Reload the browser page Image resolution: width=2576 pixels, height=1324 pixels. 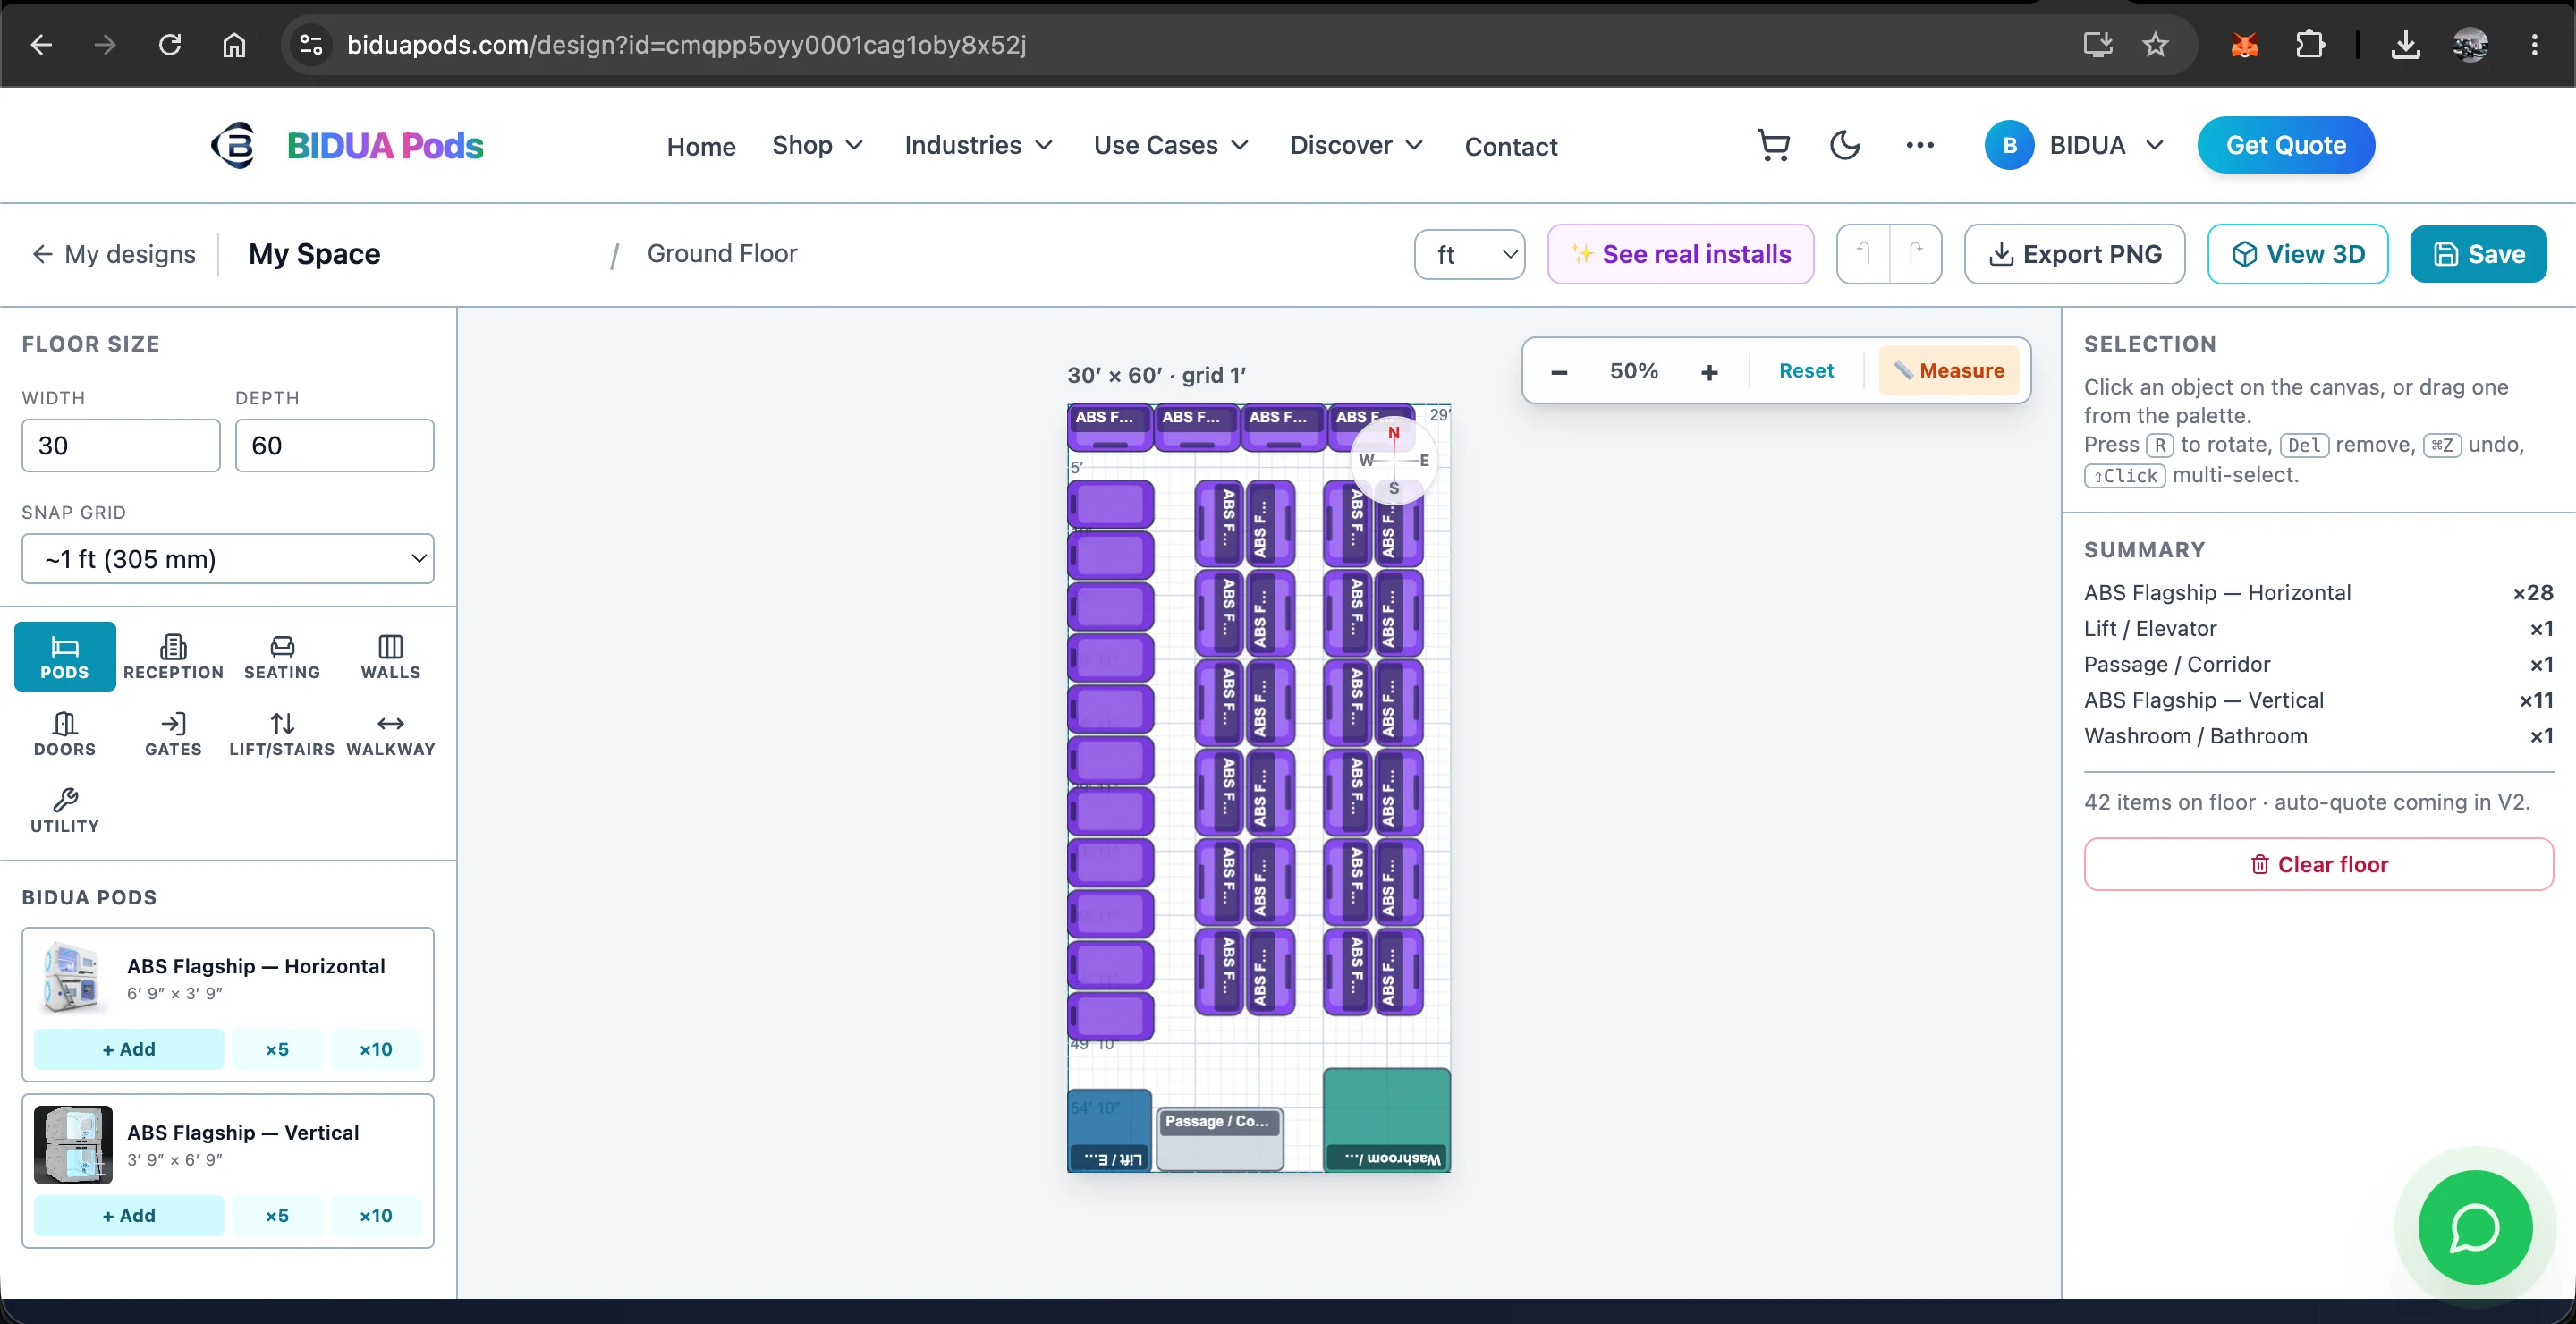point(170,45)
